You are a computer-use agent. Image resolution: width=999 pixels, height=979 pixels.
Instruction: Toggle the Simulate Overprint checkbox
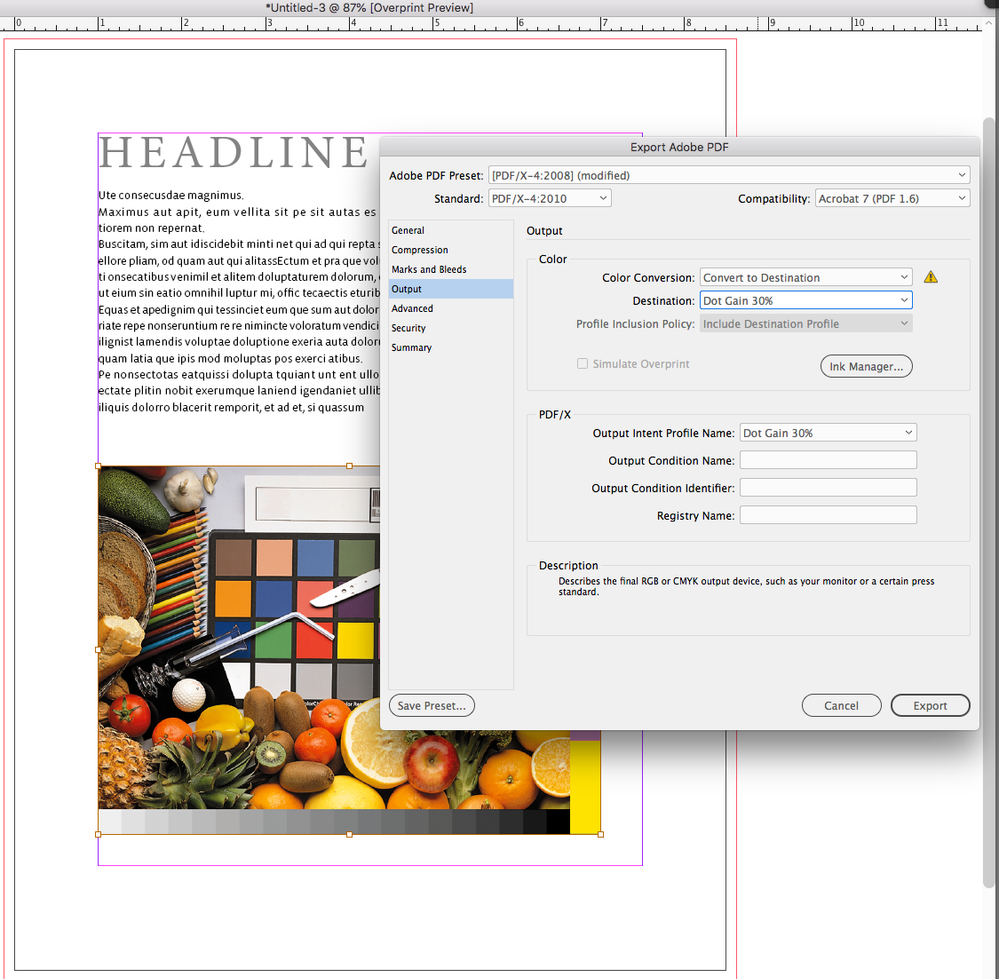[582, 364]
